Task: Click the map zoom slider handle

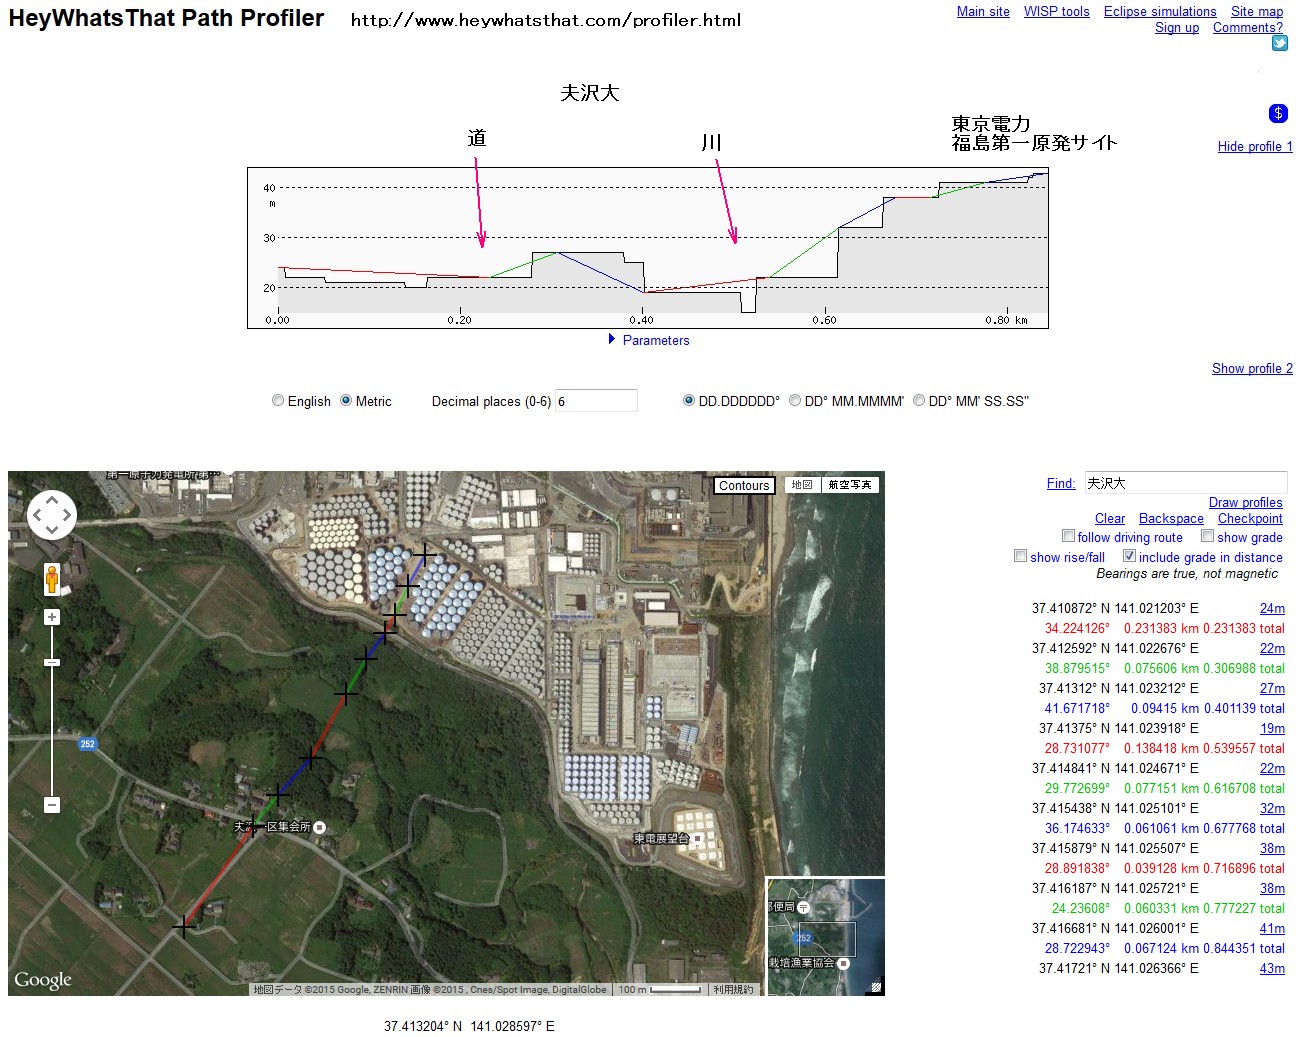Action: click(52, 662)
